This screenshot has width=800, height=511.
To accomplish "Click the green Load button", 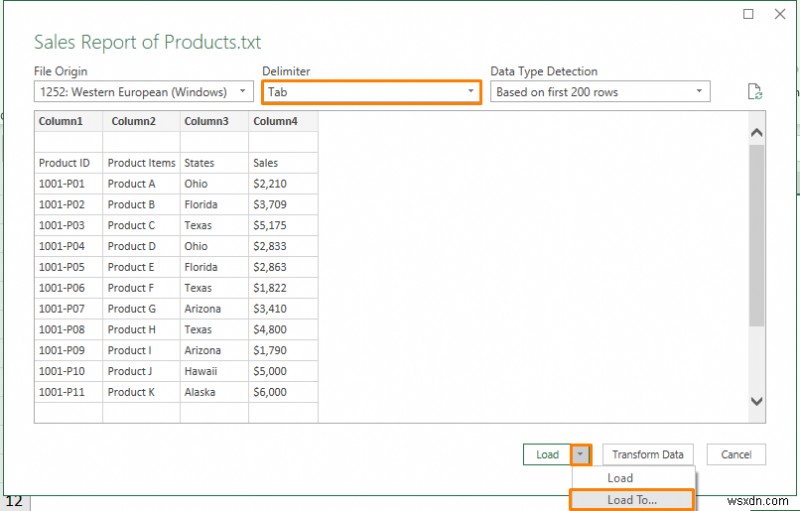I will [547, 454].
